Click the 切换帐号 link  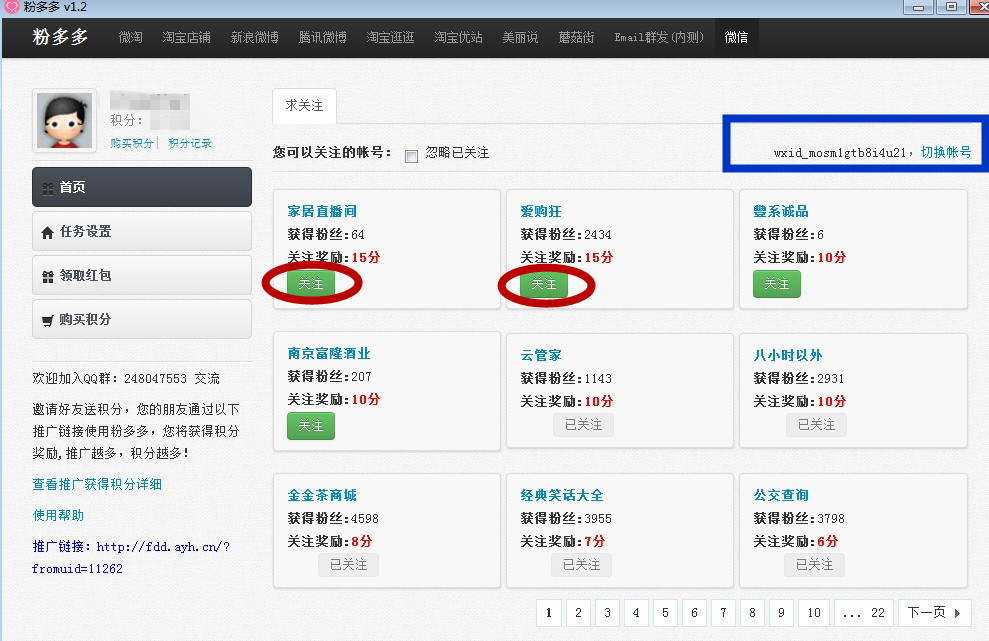[x=946, y=152]
